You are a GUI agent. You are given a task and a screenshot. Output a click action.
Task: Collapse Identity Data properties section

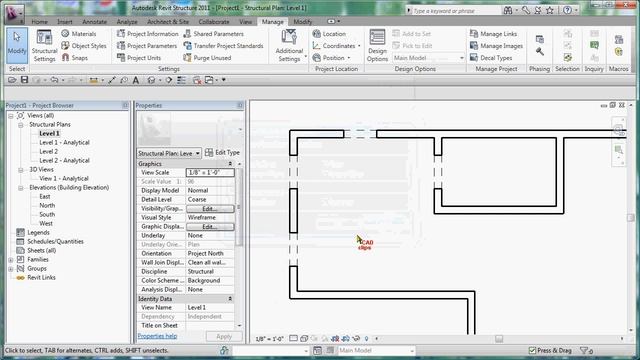pyautogui.click(x=230, y=299)
